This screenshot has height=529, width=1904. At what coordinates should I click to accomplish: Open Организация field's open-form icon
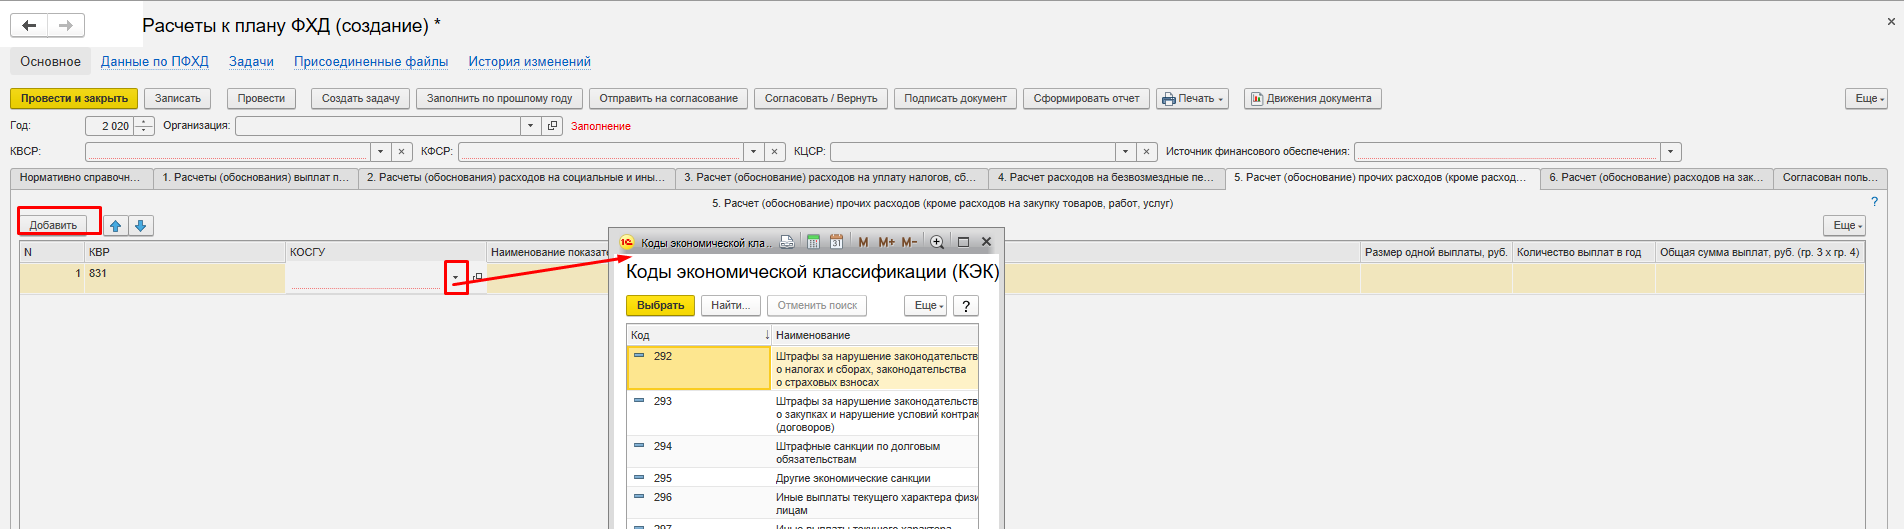[x=553, y=126]
